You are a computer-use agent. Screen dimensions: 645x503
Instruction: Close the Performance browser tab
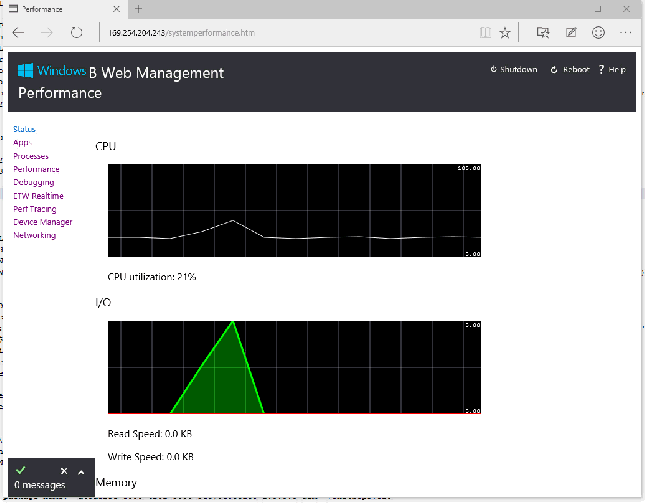point(116,9)
